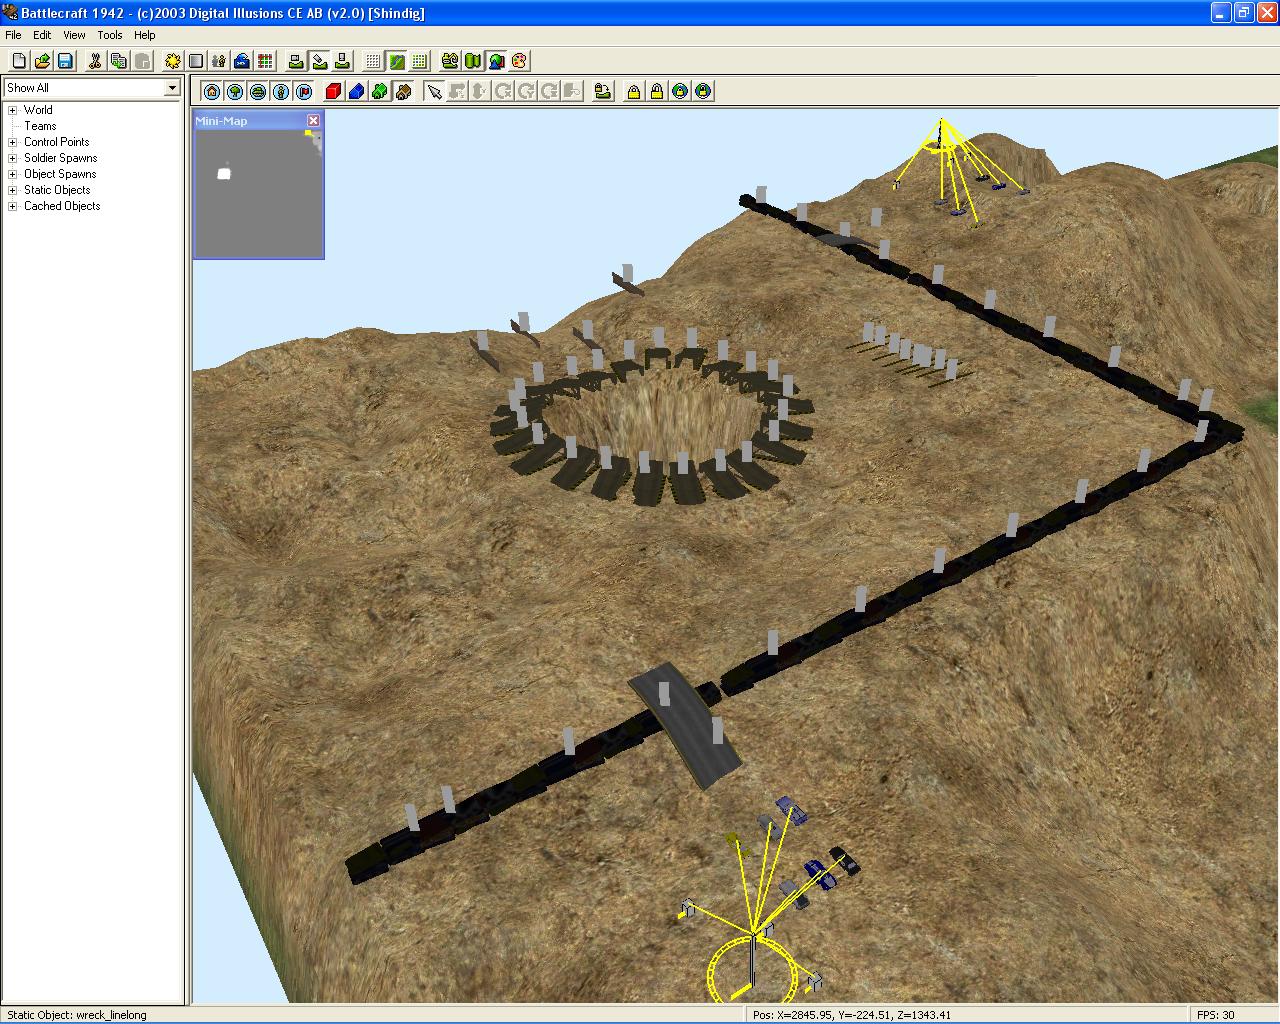
Task: Open the Tools menu
Action: [x=110, y=35]
